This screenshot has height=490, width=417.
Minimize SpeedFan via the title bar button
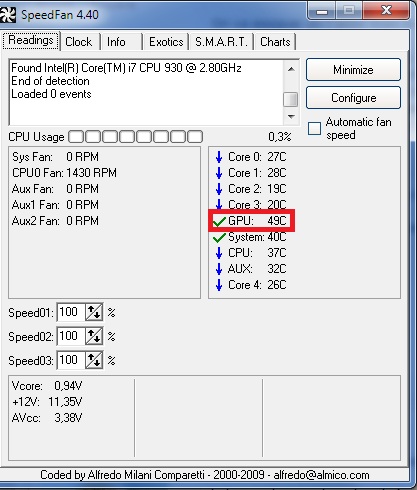tap(322, 11)
